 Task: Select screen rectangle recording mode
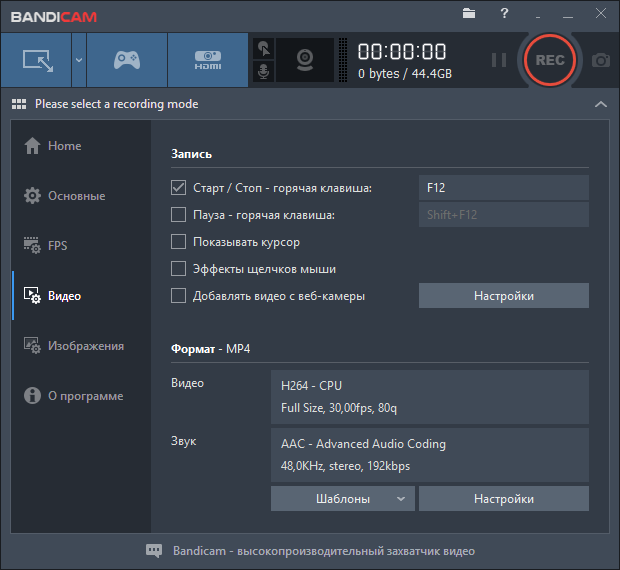tap(36, 60)
